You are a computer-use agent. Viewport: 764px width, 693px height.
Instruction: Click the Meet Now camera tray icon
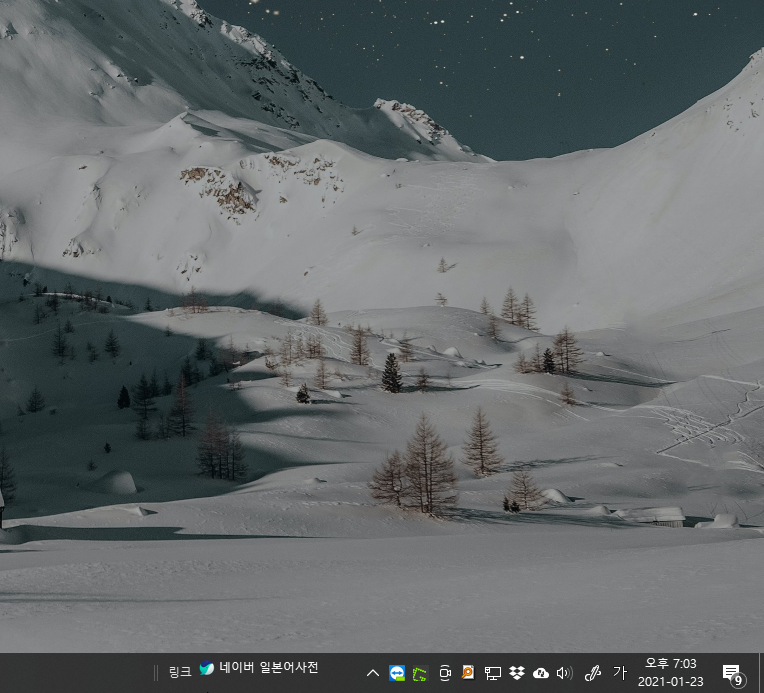(444, 673)
